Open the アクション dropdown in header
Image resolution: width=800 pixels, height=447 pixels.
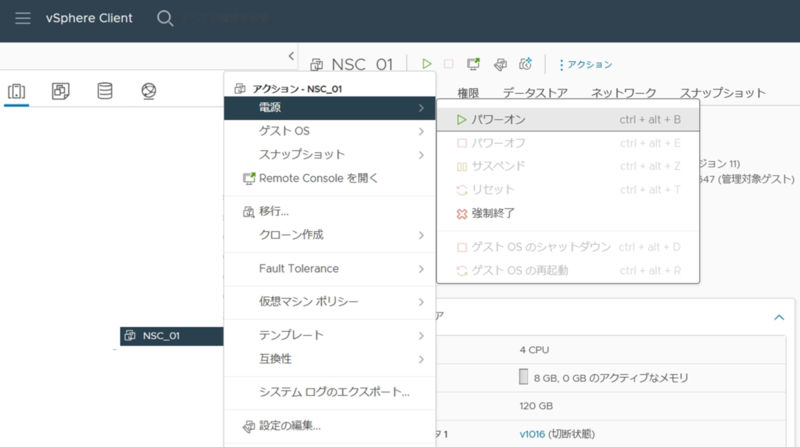tap(585, 65)
